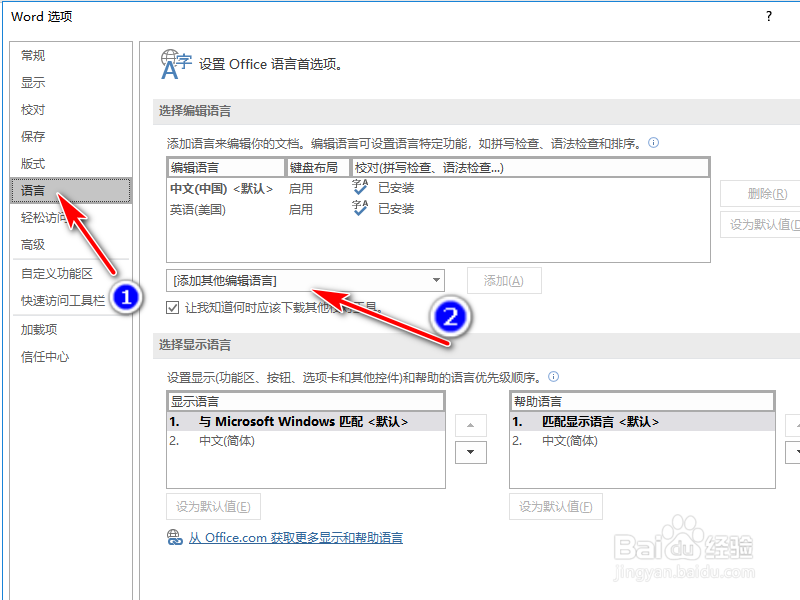This screenshot has height=600, width=800.
Task: Click the 键盘布局 column header
Action: click(x=318, y=167)
